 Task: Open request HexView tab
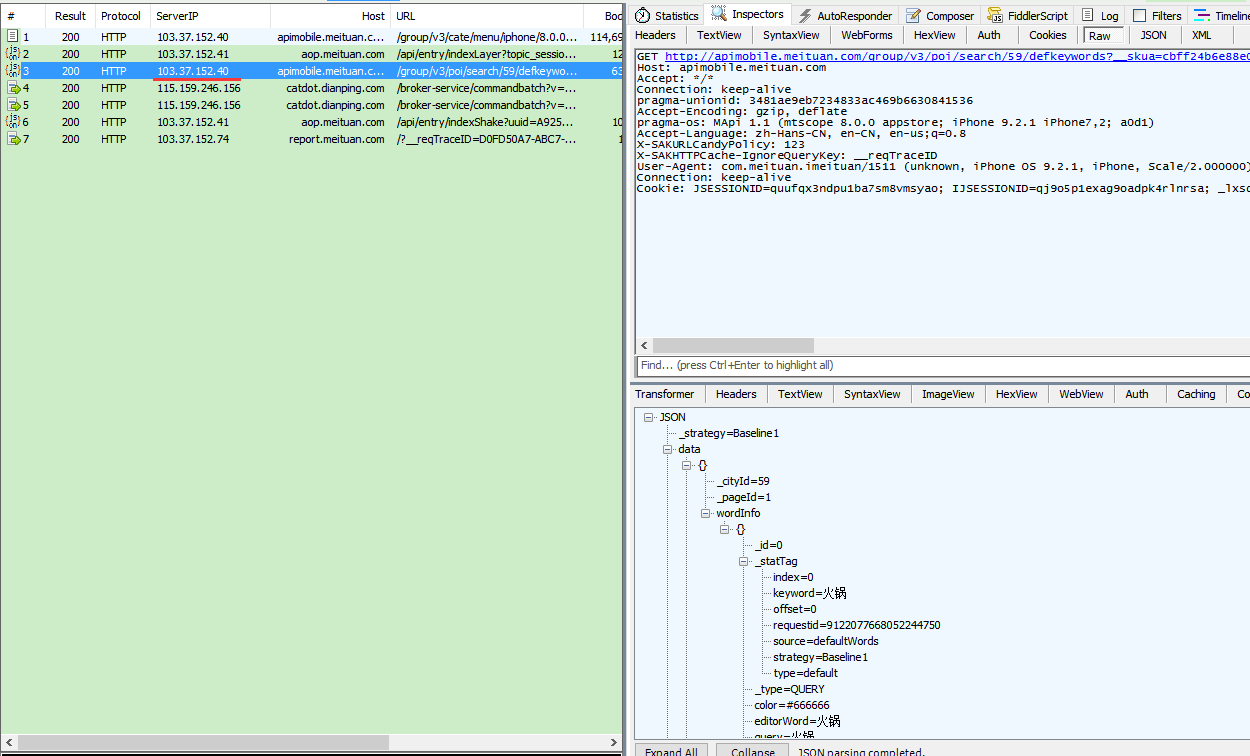tap(935, 35)
